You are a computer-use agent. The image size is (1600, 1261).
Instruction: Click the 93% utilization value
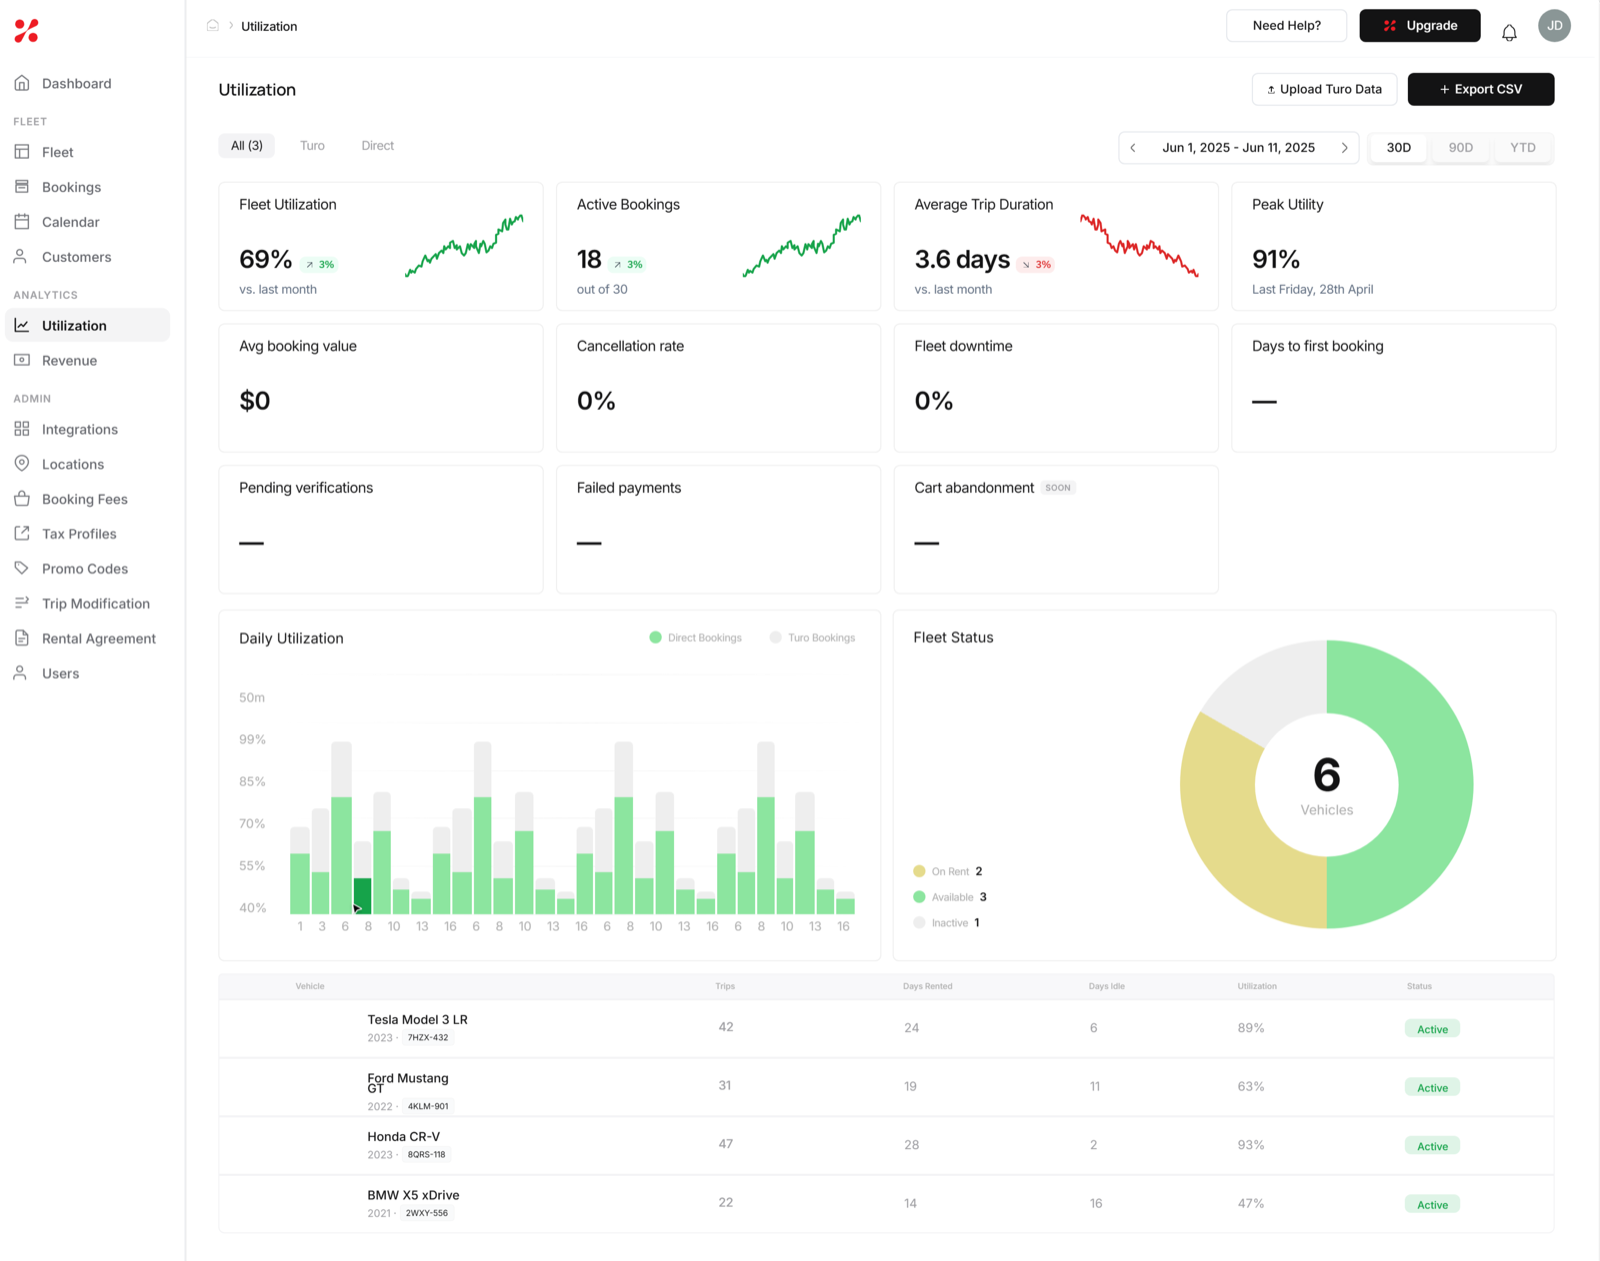(1251, 1145)
